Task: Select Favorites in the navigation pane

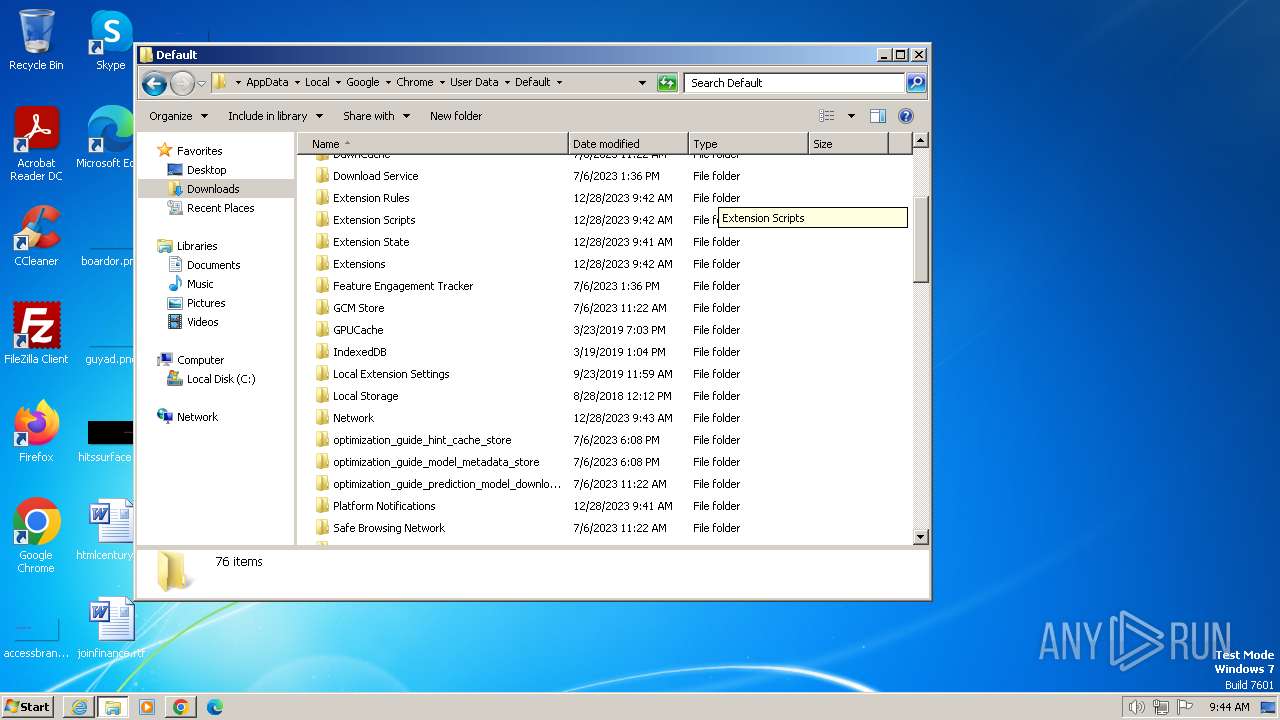Action: point(199,151)
